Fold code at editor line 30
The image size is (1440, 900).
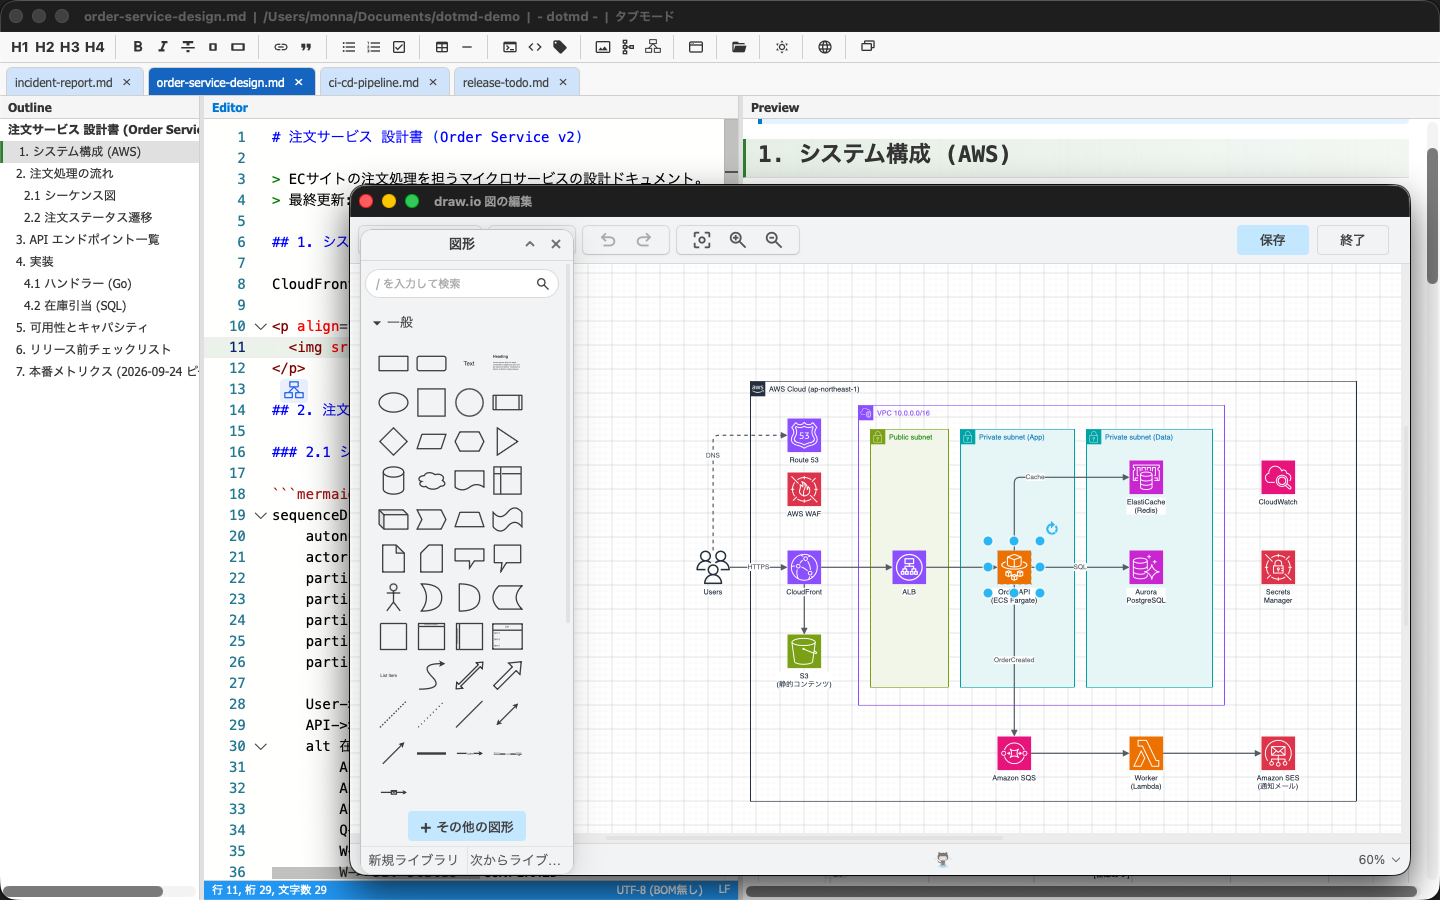tap(261, 746)
